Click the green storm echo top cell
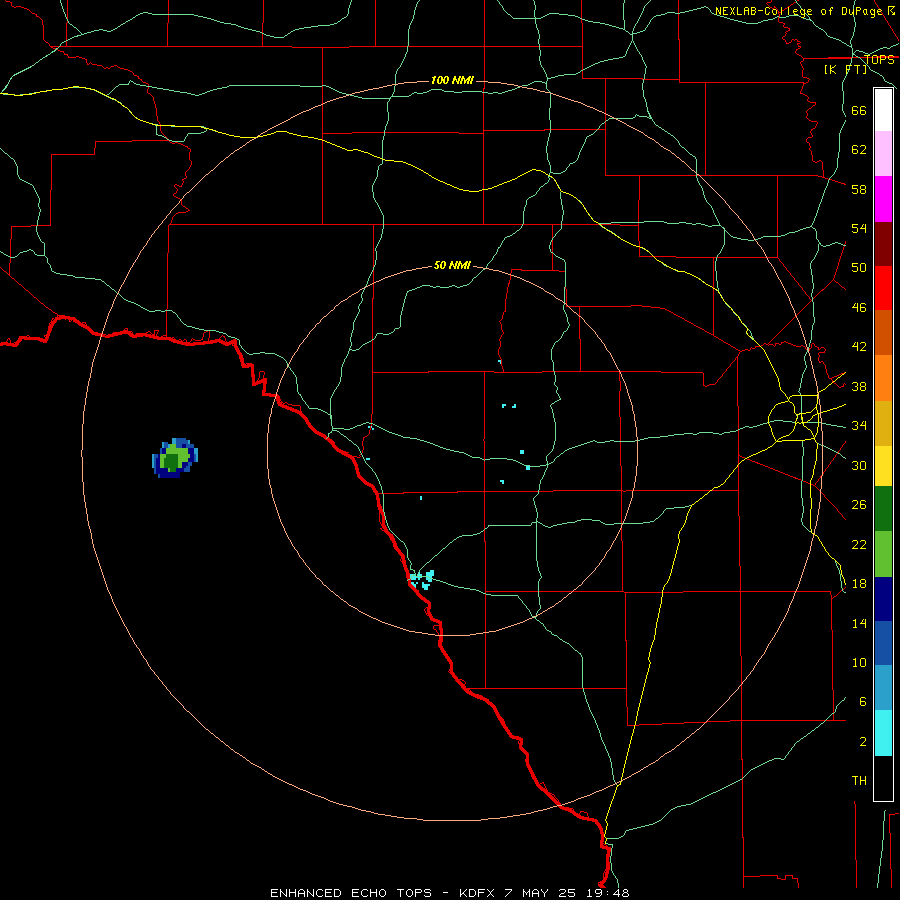 pos(174,458)
